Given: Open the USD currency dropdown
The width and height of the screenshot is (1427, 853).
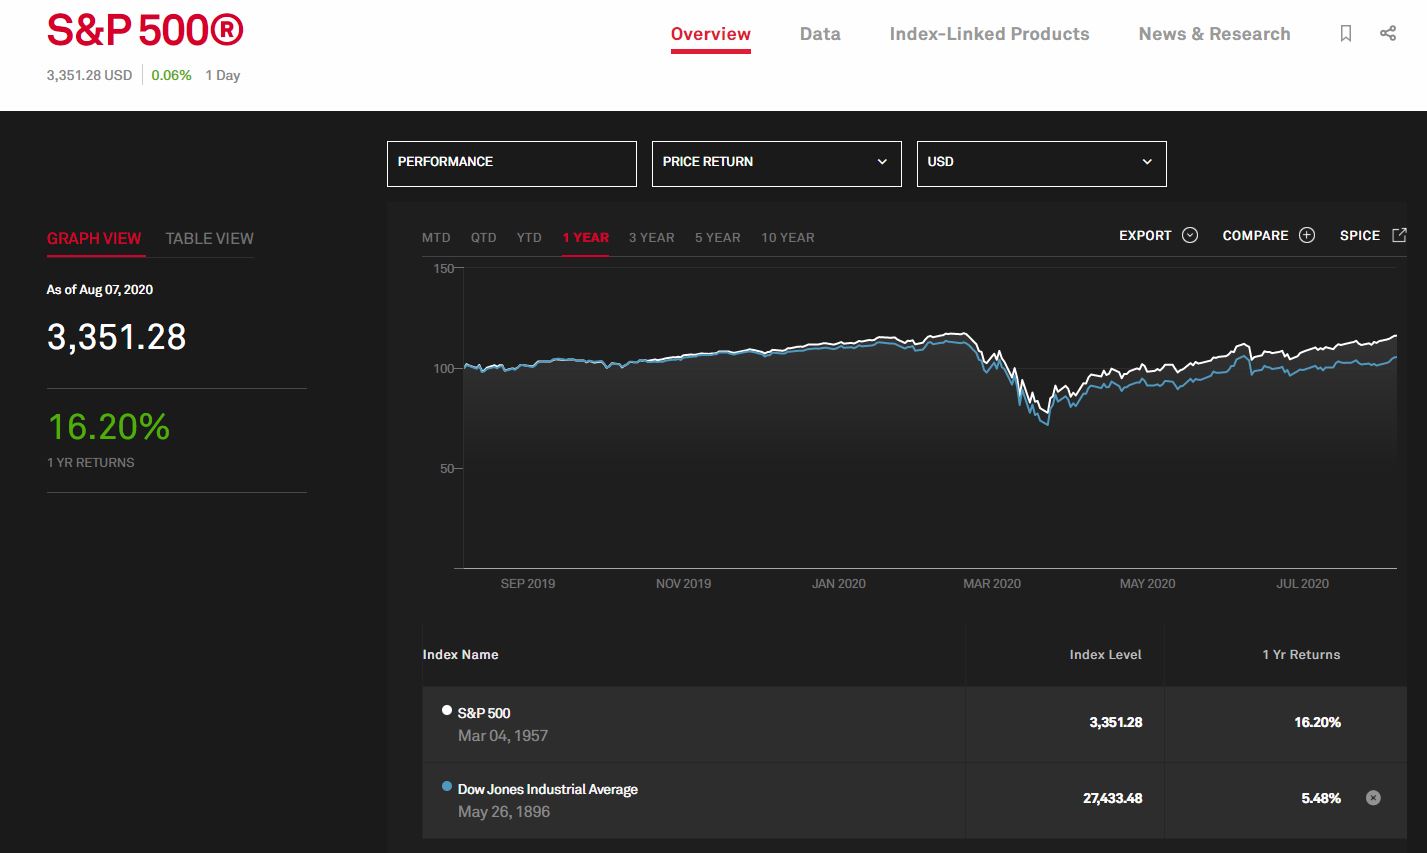Looking at the screenshot, I should point(1041,163).
